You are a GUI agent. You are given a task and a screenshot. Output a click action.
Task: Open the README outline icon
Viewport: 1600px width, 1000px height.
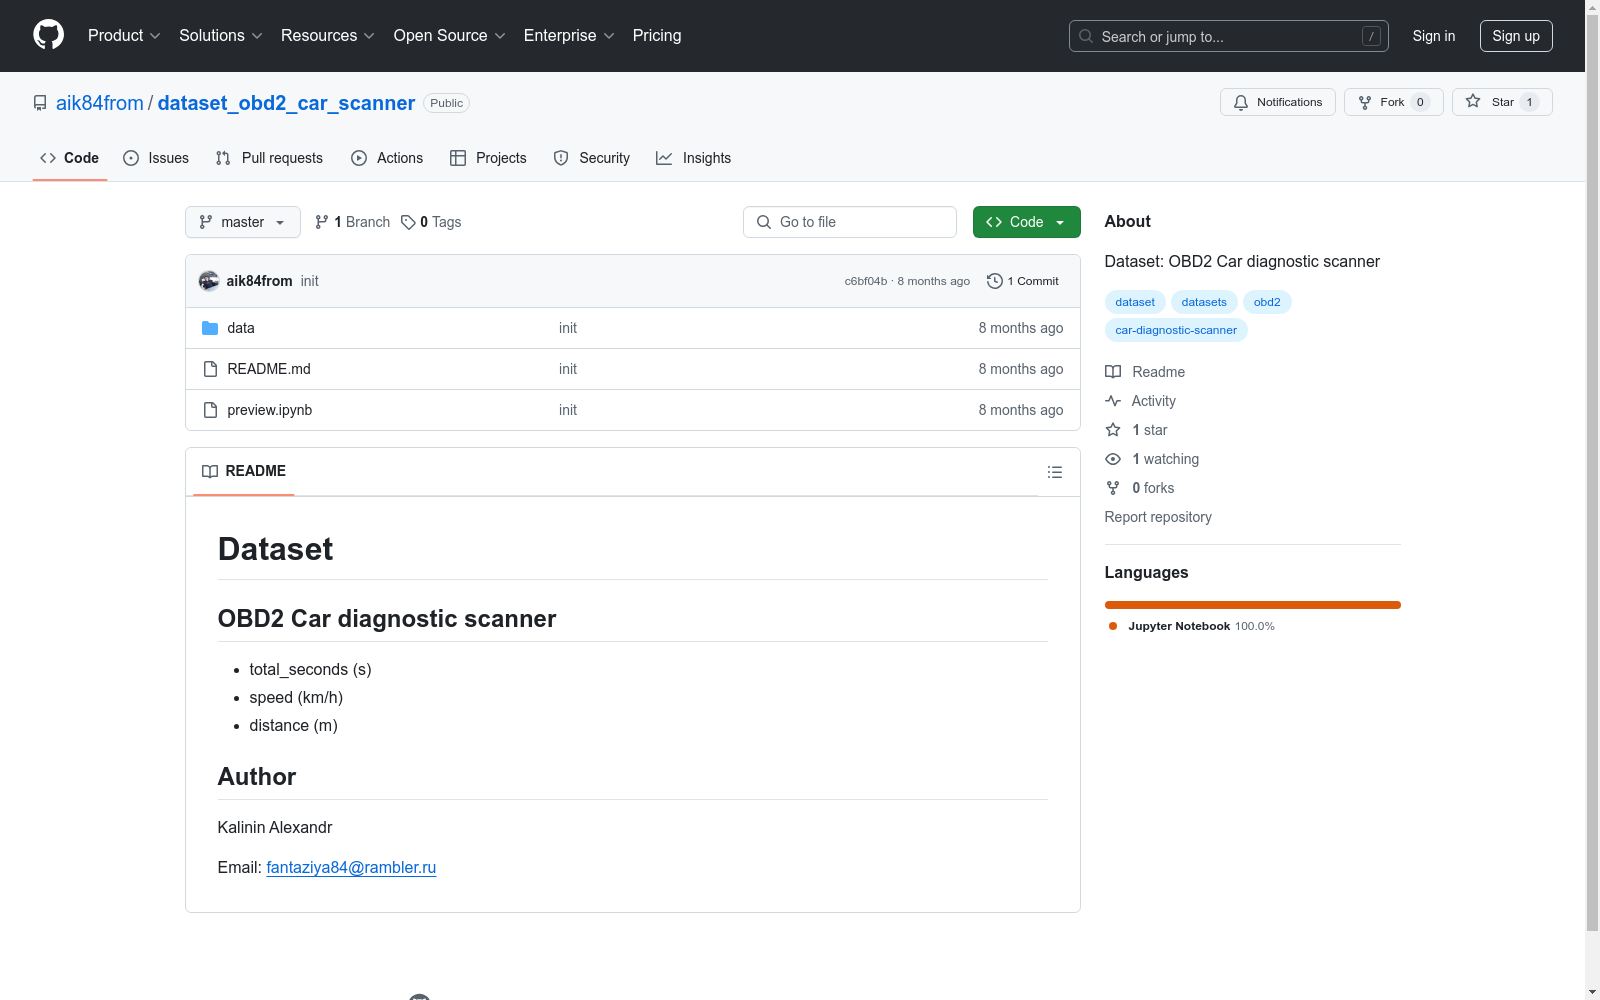[1055, 472]
